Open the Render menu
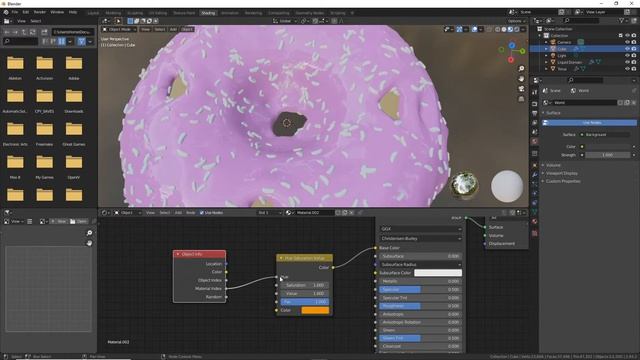The image size is (640, 360). click(40, 12)
